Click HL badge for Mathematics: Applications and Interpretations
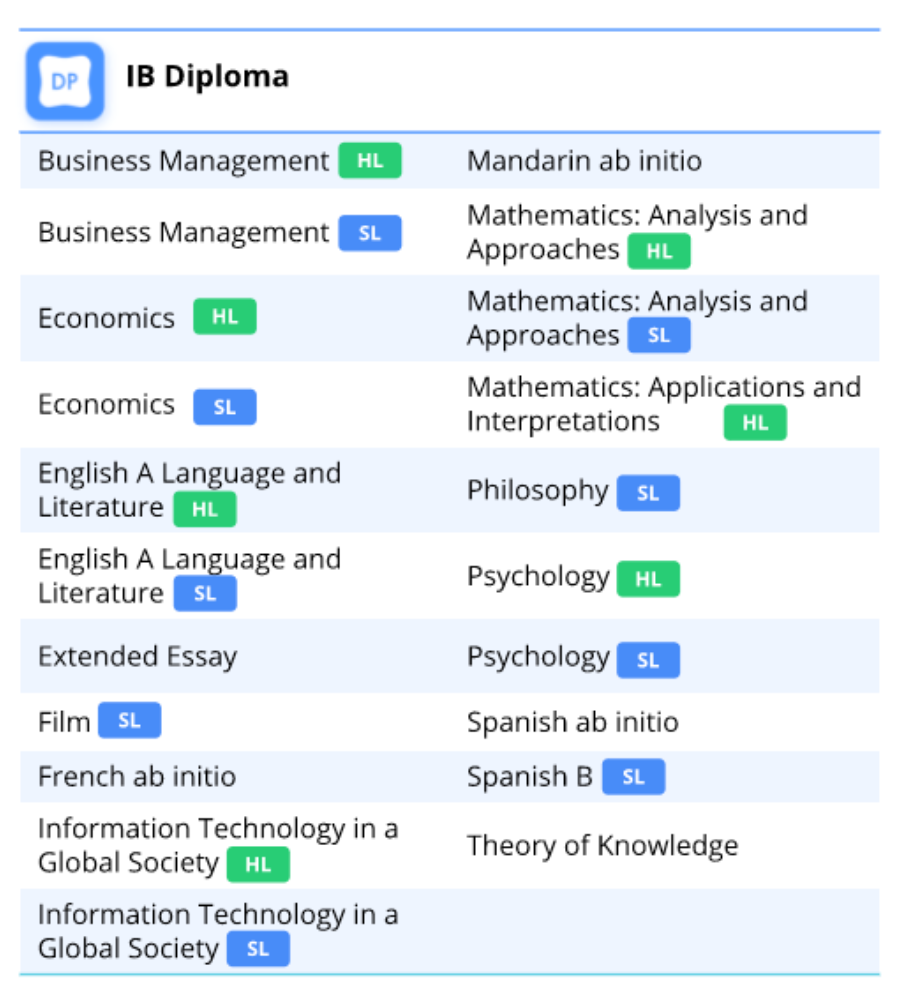Image resolution: width=902 pixels, height=1006 pixels. click(x=755, y=423)
